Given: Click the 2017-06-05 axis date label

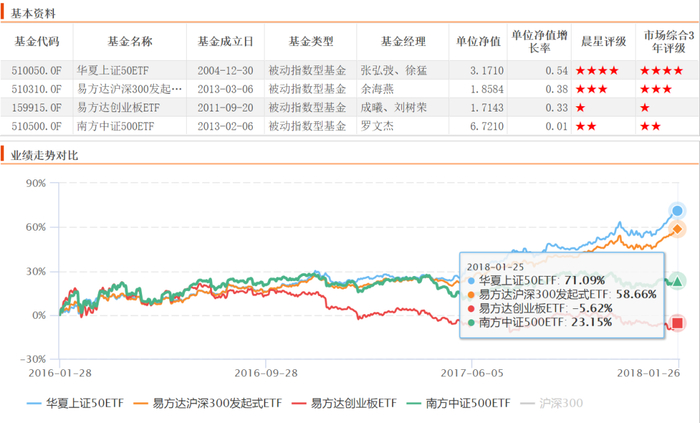Looking at the screenshot, I should (x=472, y=373).
